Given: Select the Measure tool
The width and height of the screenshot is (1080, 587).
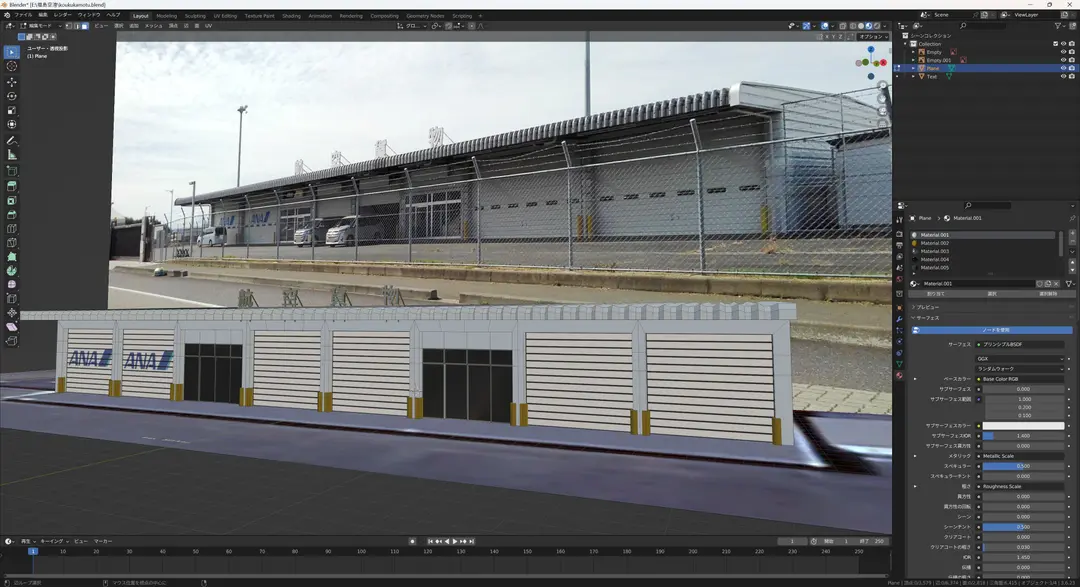Looking at the screenshot, I should (x=12, y=155).
